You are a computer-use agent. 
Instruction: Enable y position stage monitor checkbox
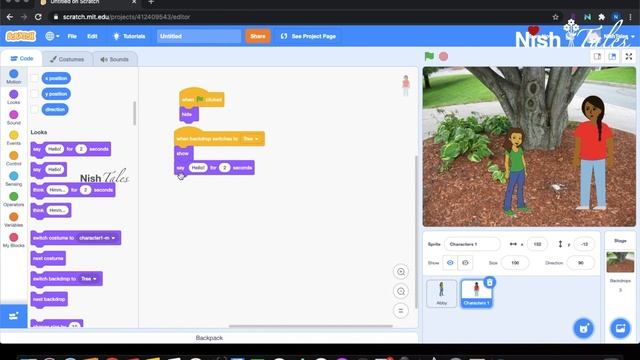pos(35,94)
